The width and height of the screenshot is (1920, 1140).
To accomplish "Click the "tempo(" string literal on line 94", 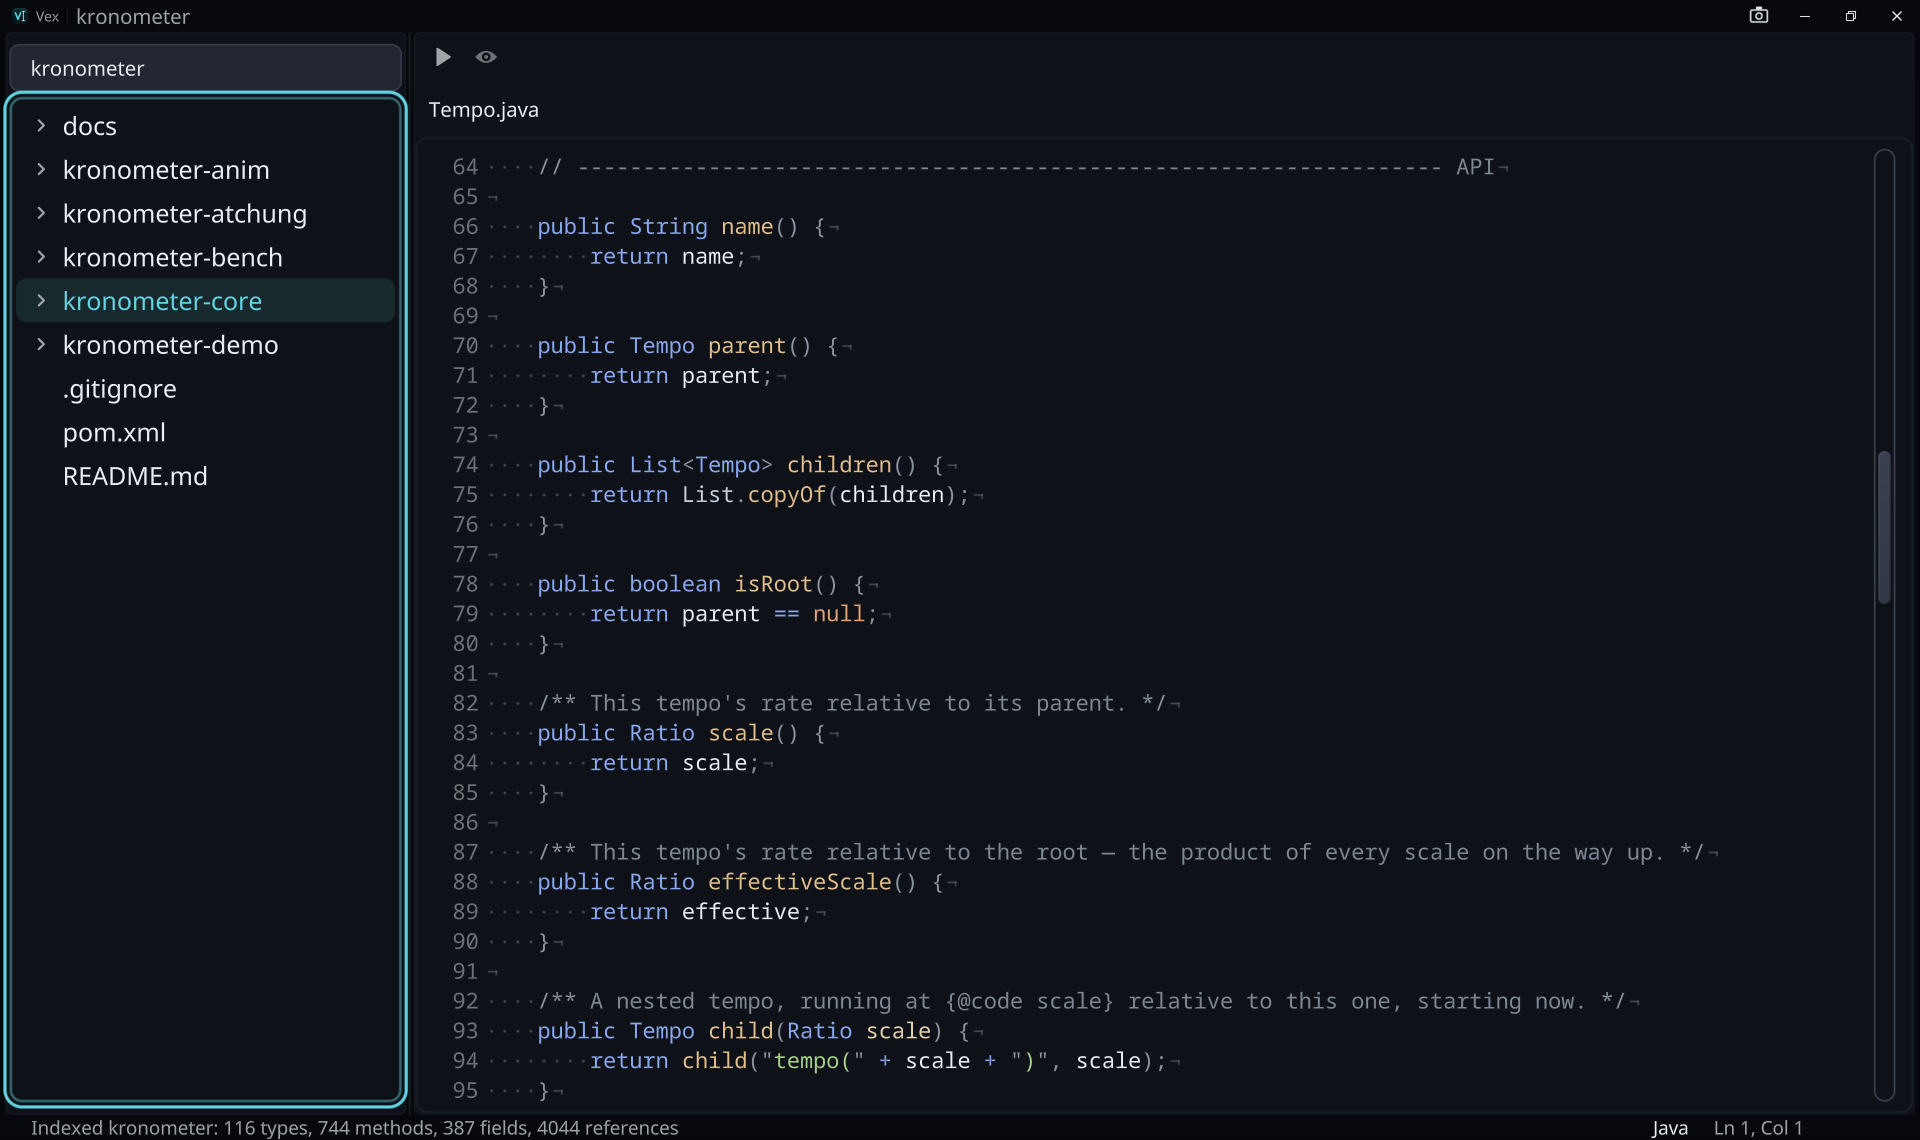I will pos(813,1061).
